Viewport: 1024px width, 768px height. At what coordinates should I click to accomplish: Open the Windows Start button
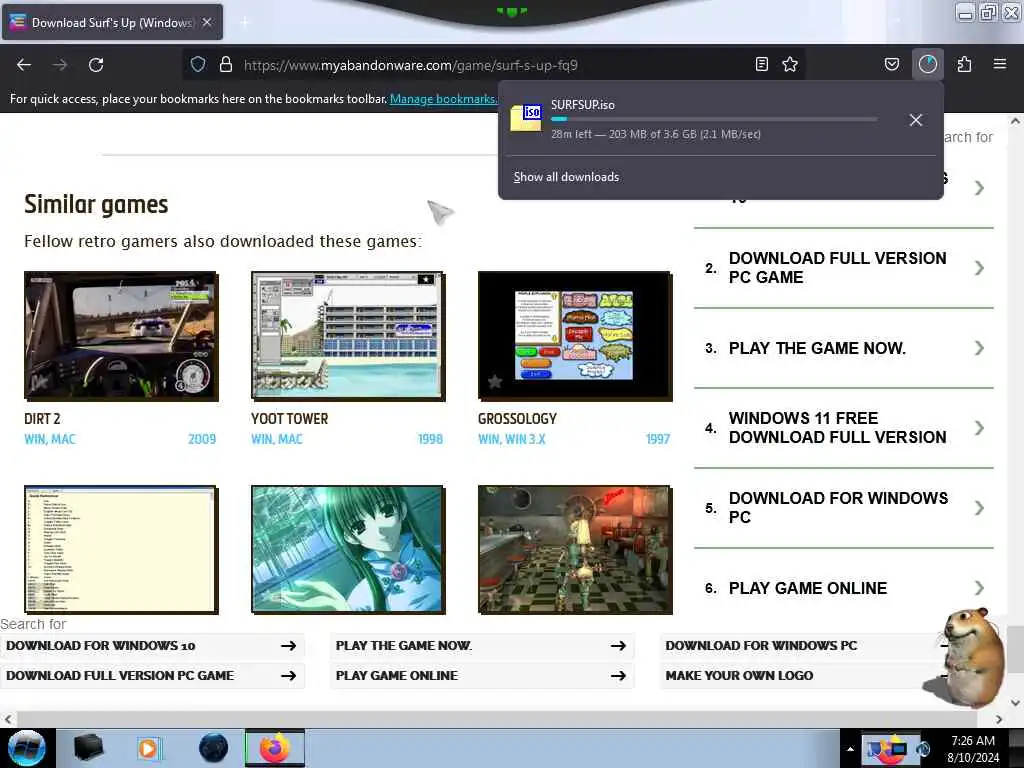pos(27,748)
